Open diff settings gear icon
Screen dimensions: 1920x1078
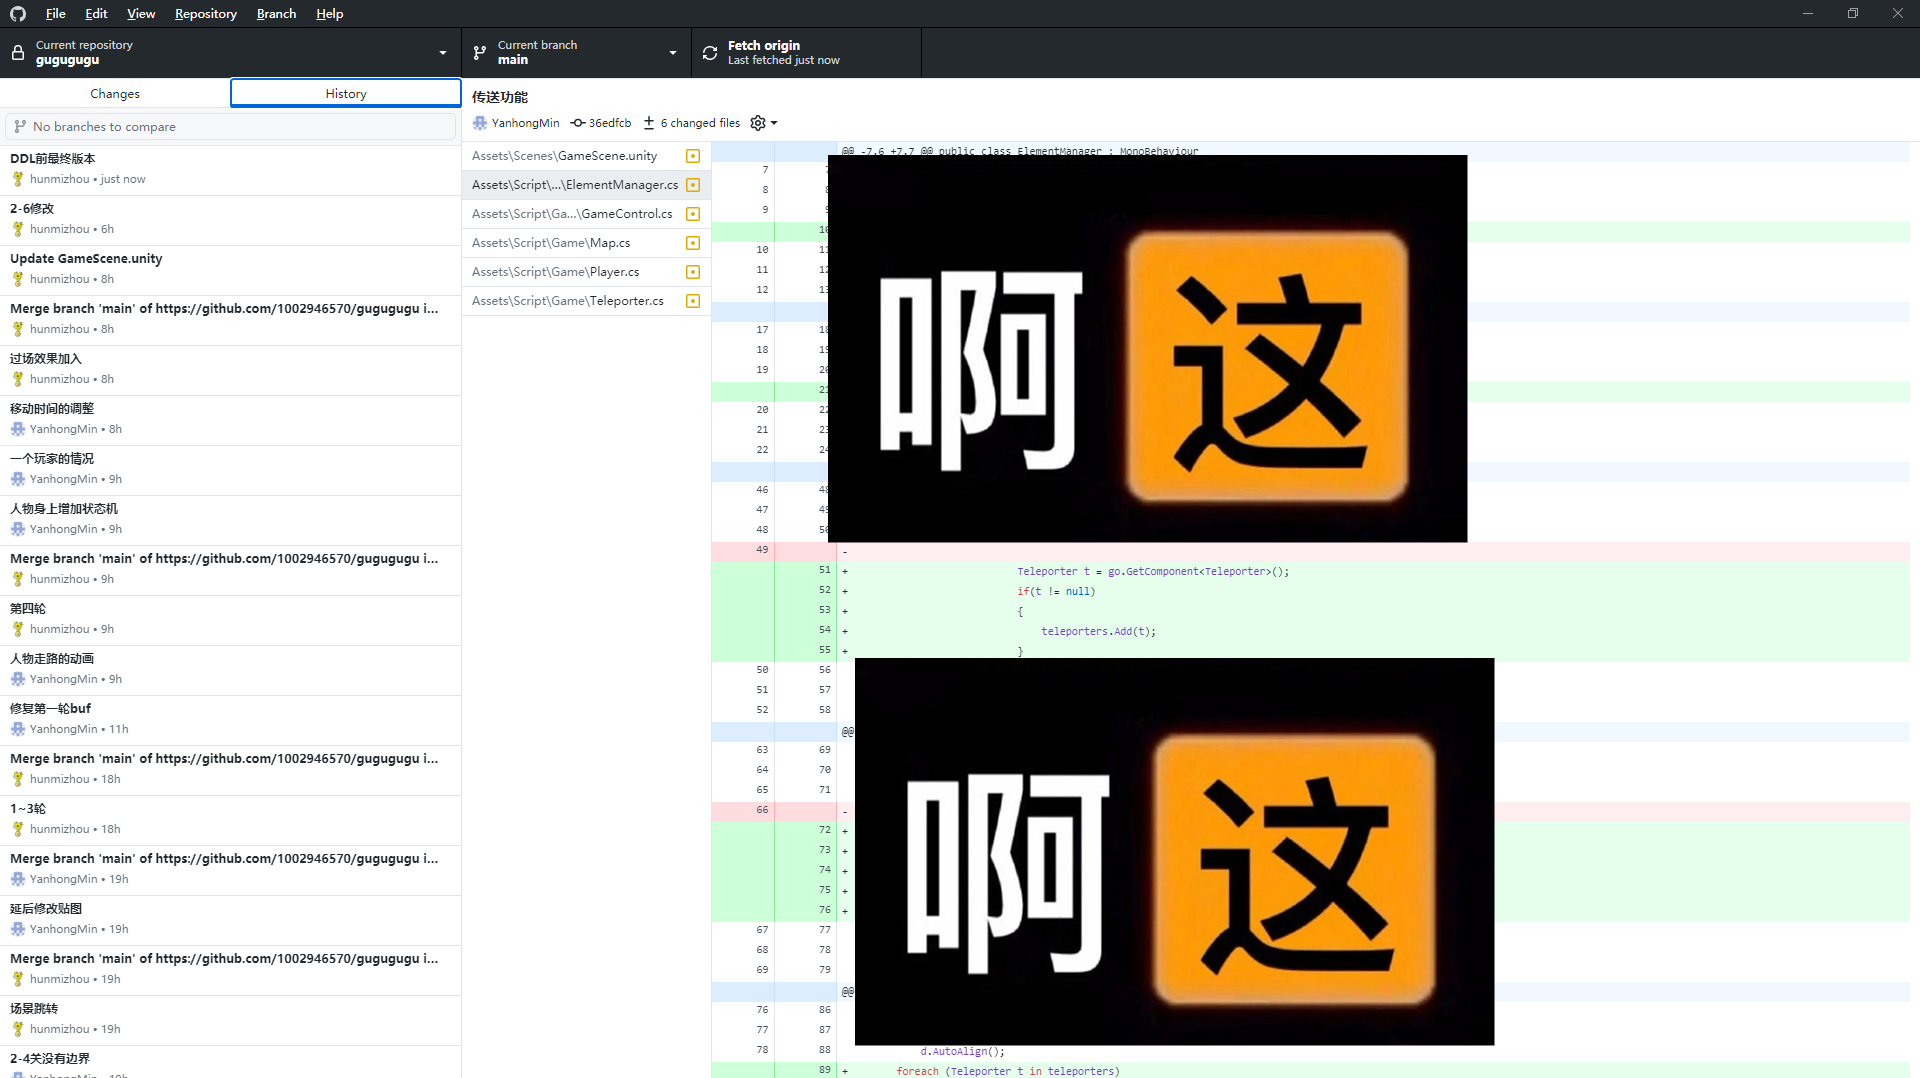758,123
